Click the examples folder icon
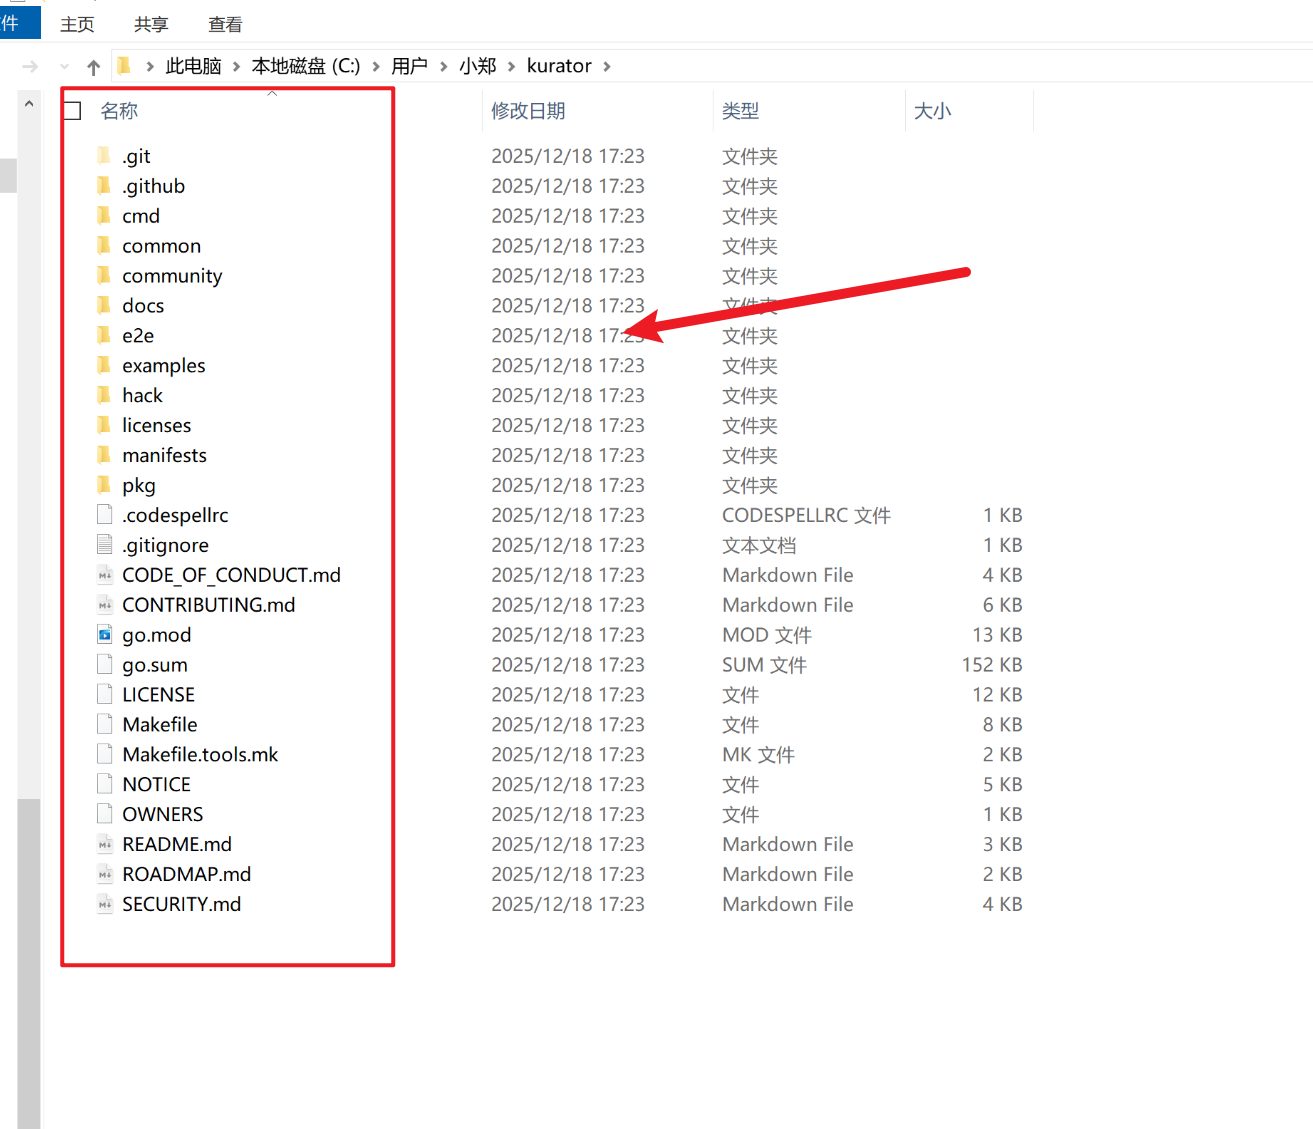The width and height of the screenshot is (1313, 1129). [104, 365]
